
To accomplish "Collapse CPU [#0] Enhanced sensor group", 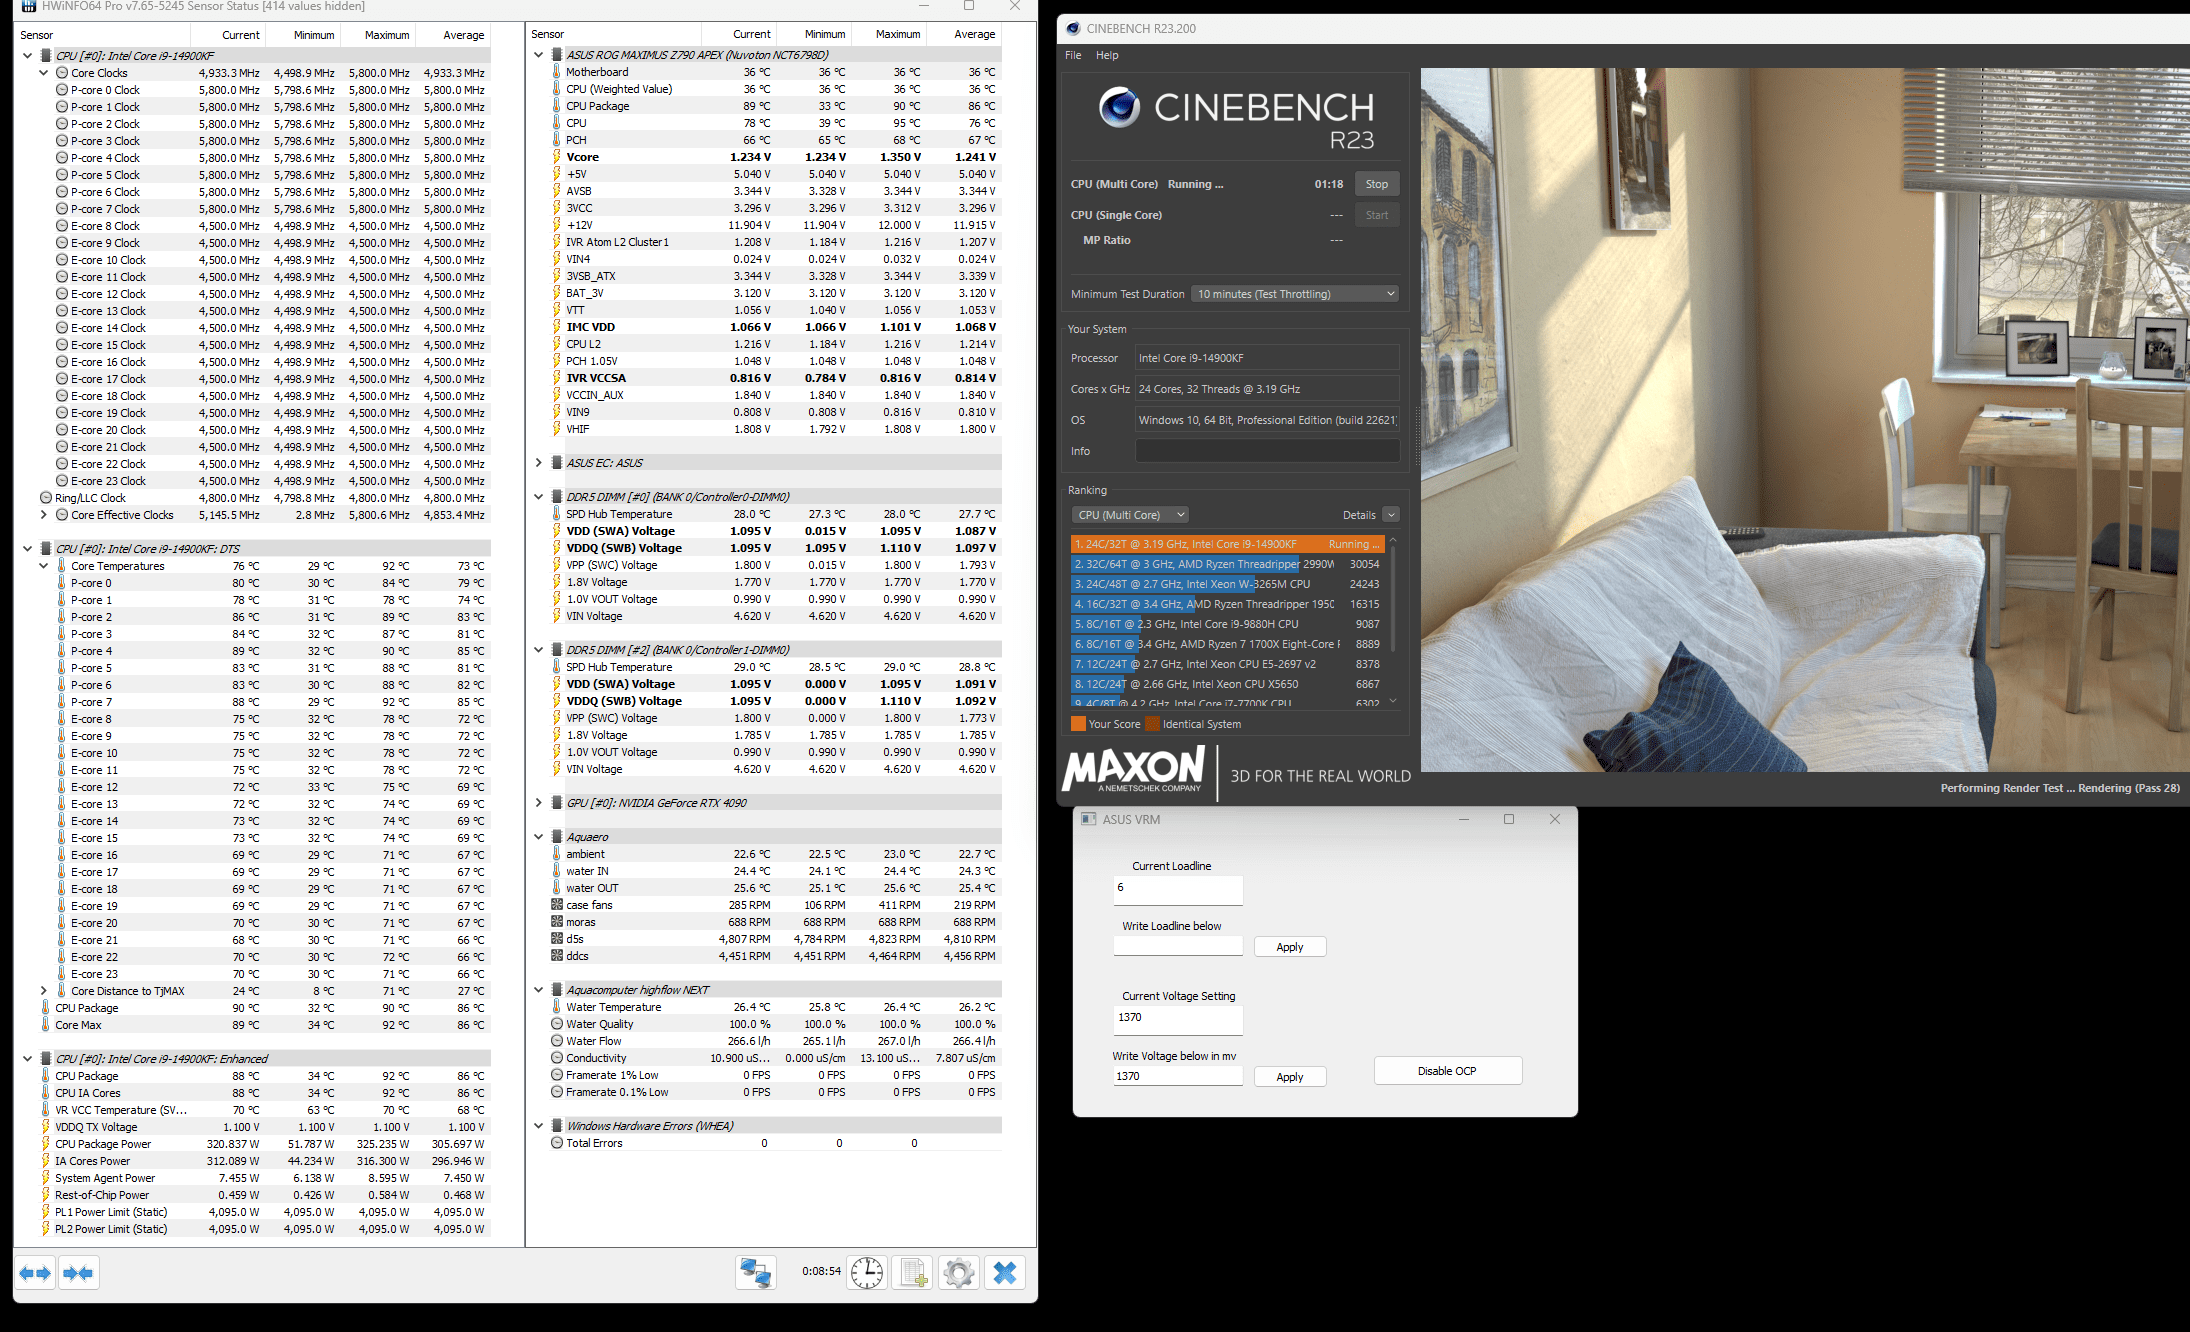I will (x=28, y=1059).
